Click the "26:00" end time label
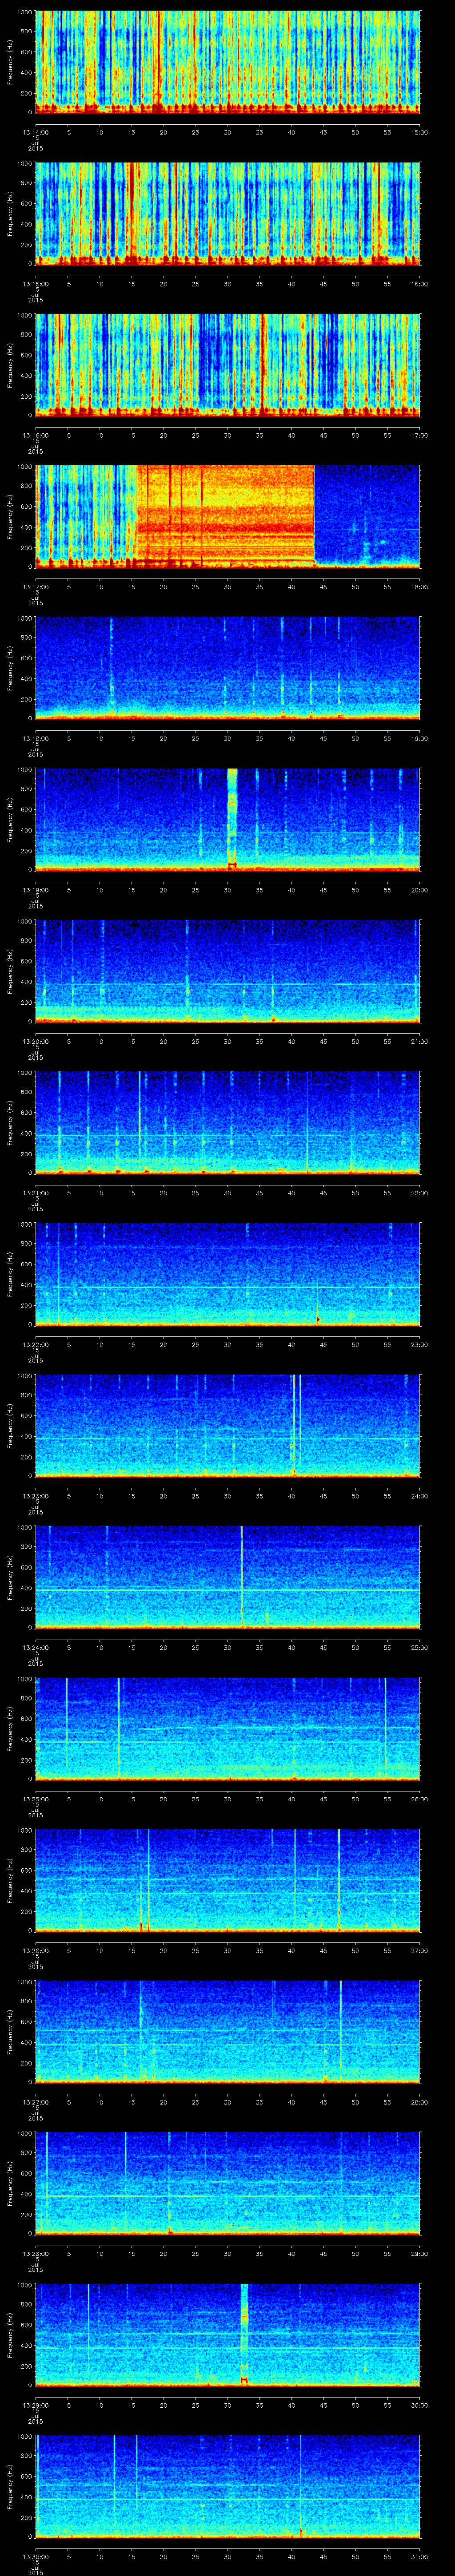The image size is (455, 2576). [420, 1799]
